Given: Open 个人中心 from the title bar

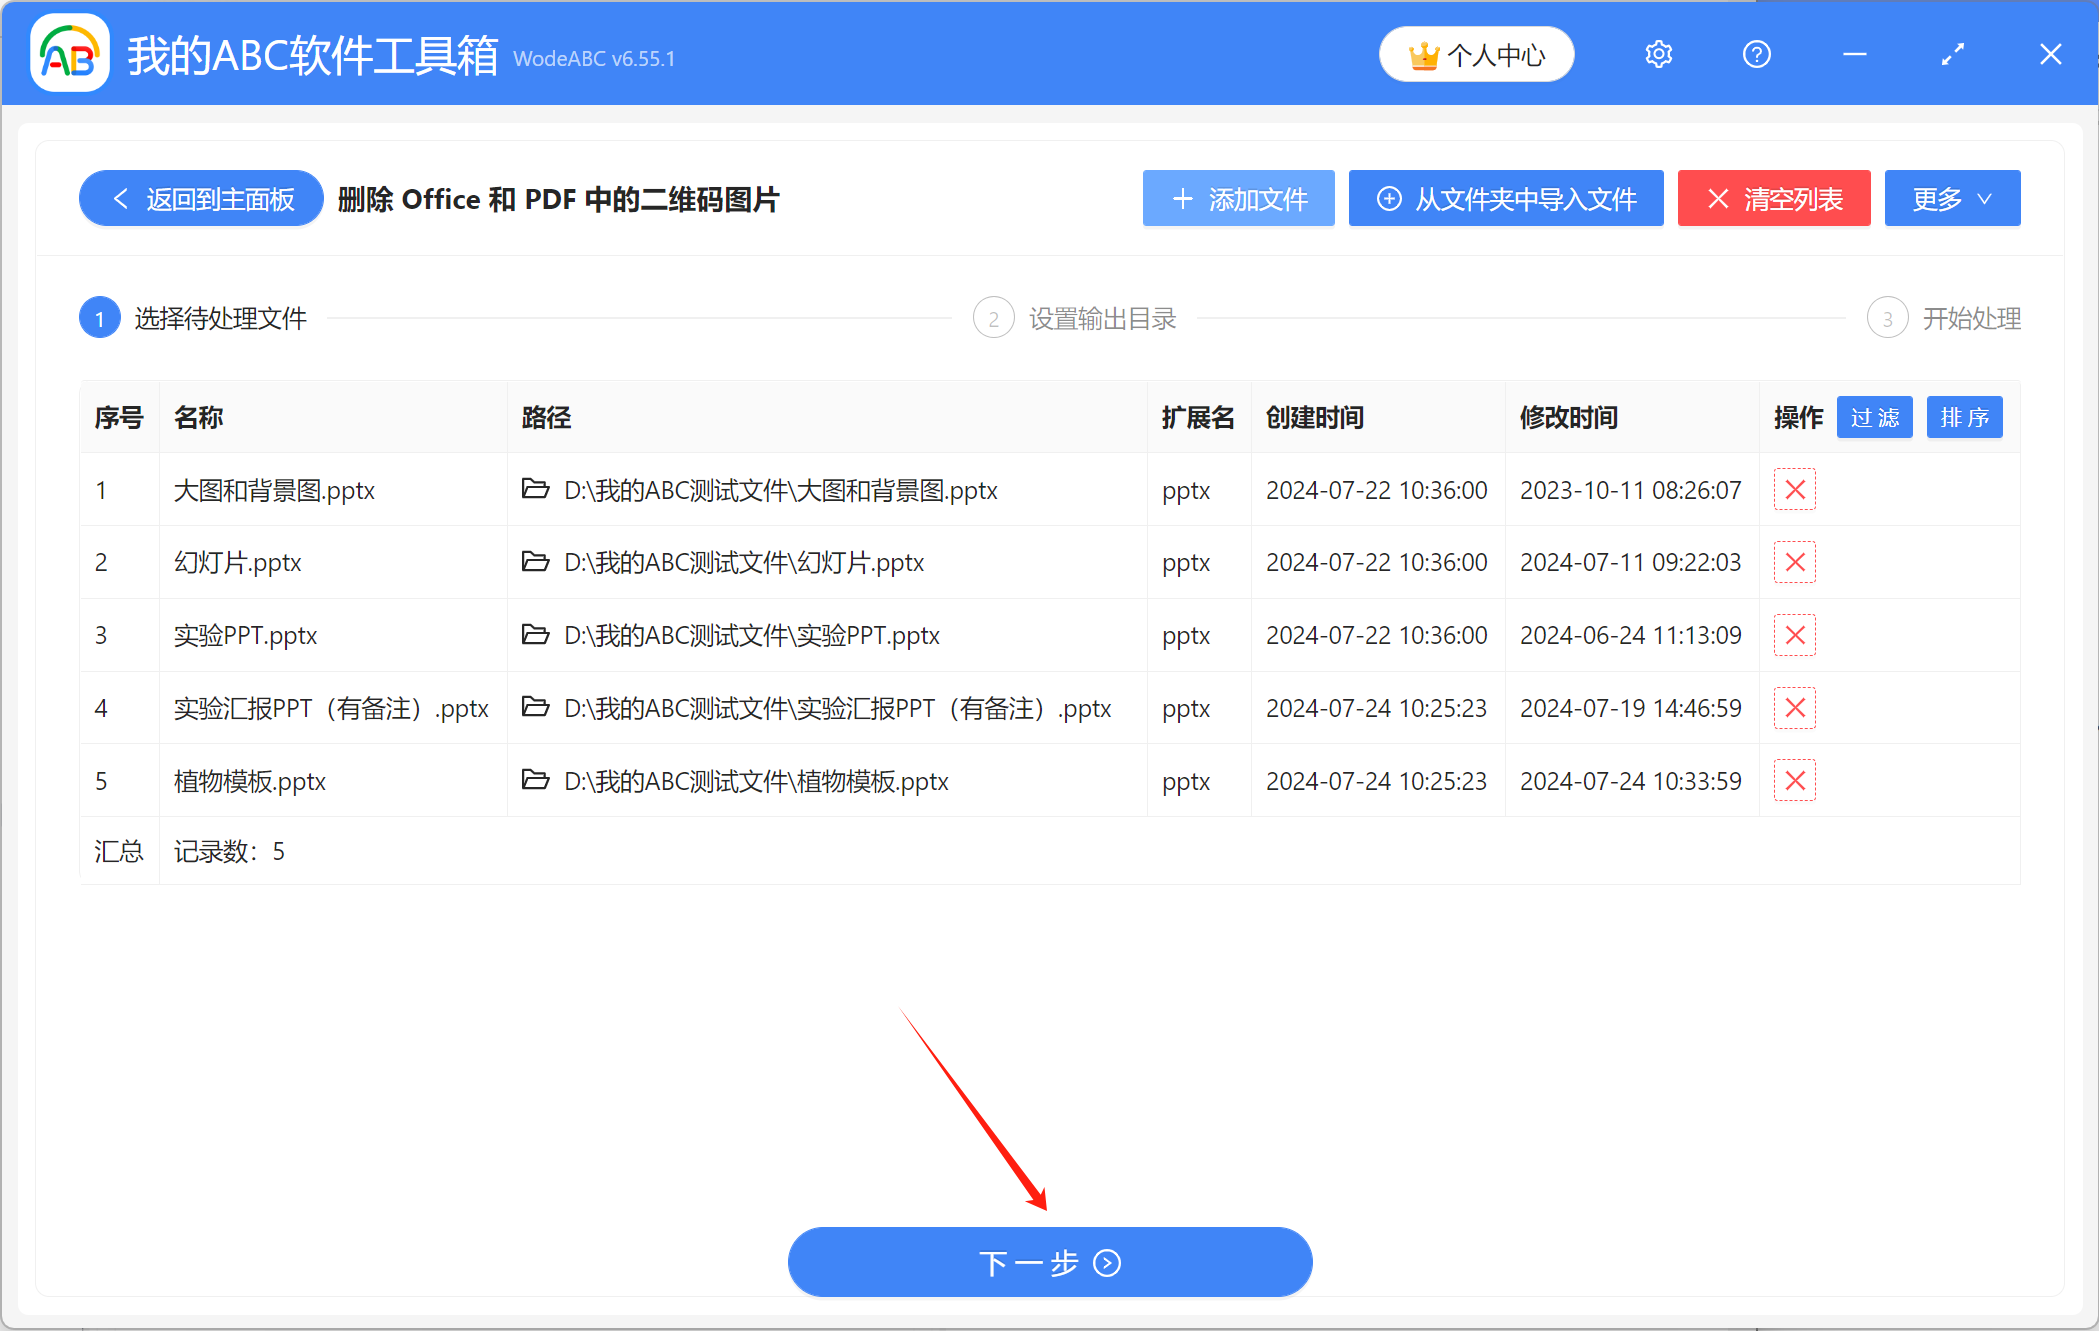Looking at the screenshot, I should [1476, 54].
